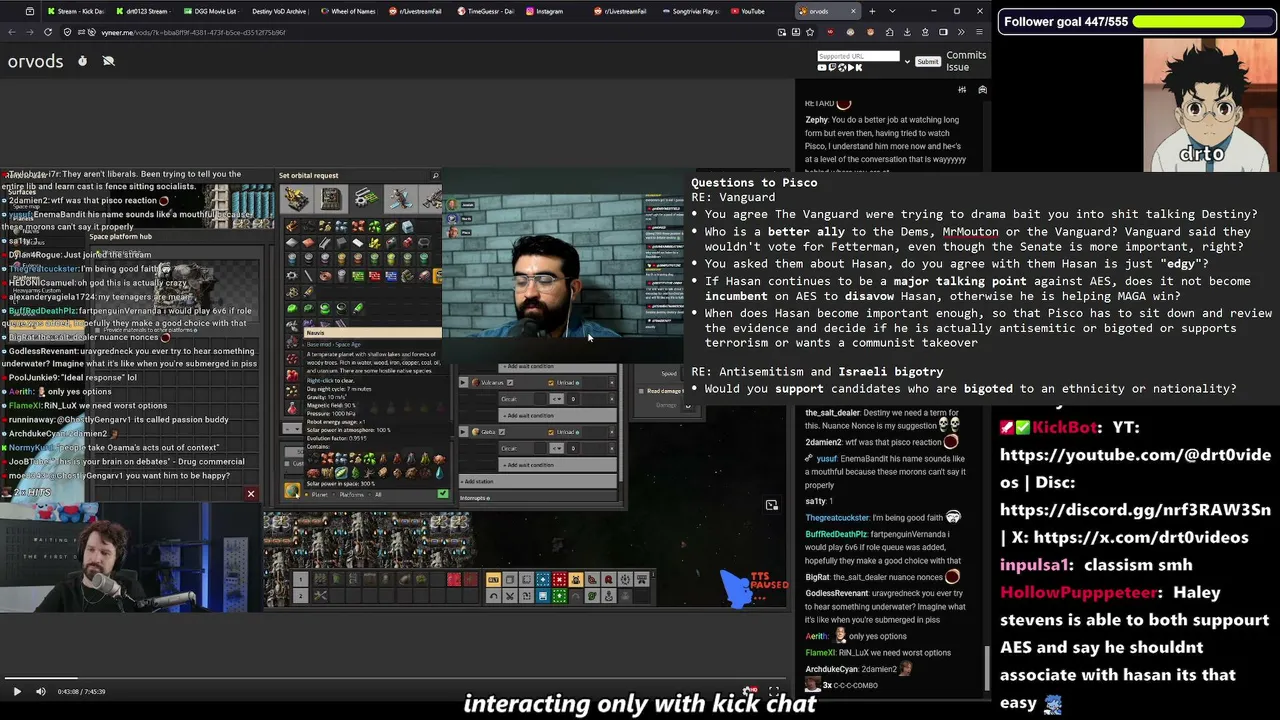Bookmark this page with the star icon
The image size is (1280, 720).
(809, 32)
